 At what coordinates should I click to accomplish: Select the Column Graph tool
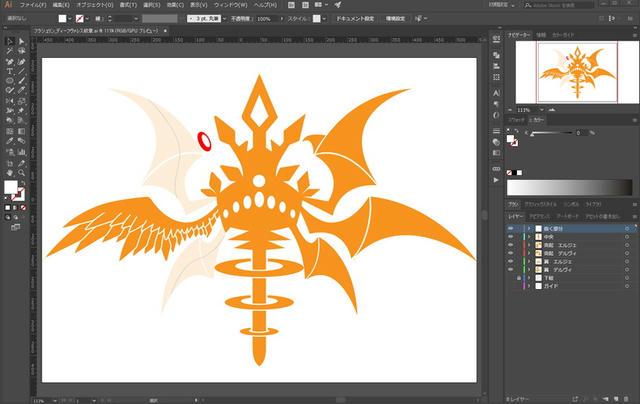click(21, 152)
